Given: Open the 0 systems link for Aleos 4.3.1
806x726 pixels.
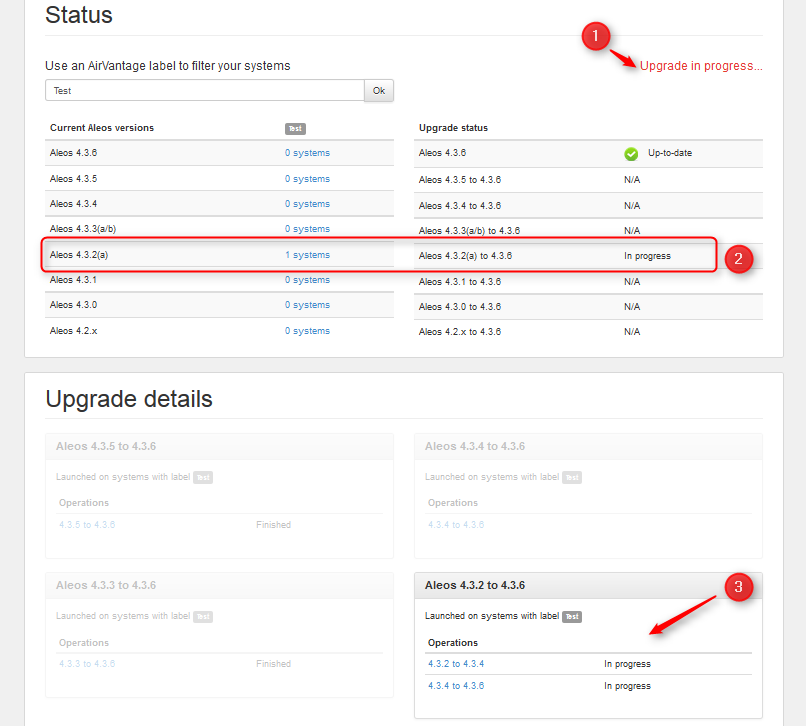Looking at the screenshot, I should pyautogui.click(x=307, y=280).
